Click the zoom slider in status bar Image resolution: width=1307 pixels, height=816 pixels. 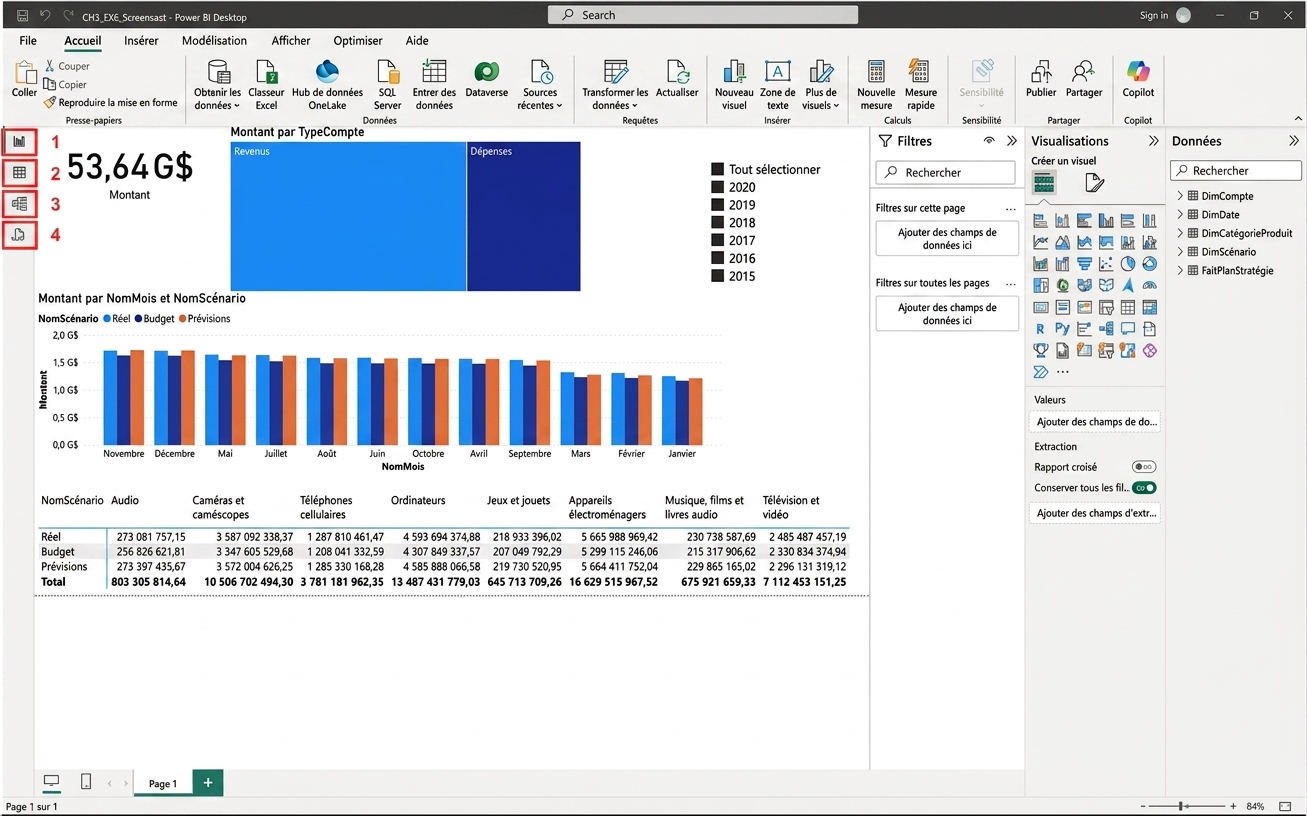(x=1187, y=805)
